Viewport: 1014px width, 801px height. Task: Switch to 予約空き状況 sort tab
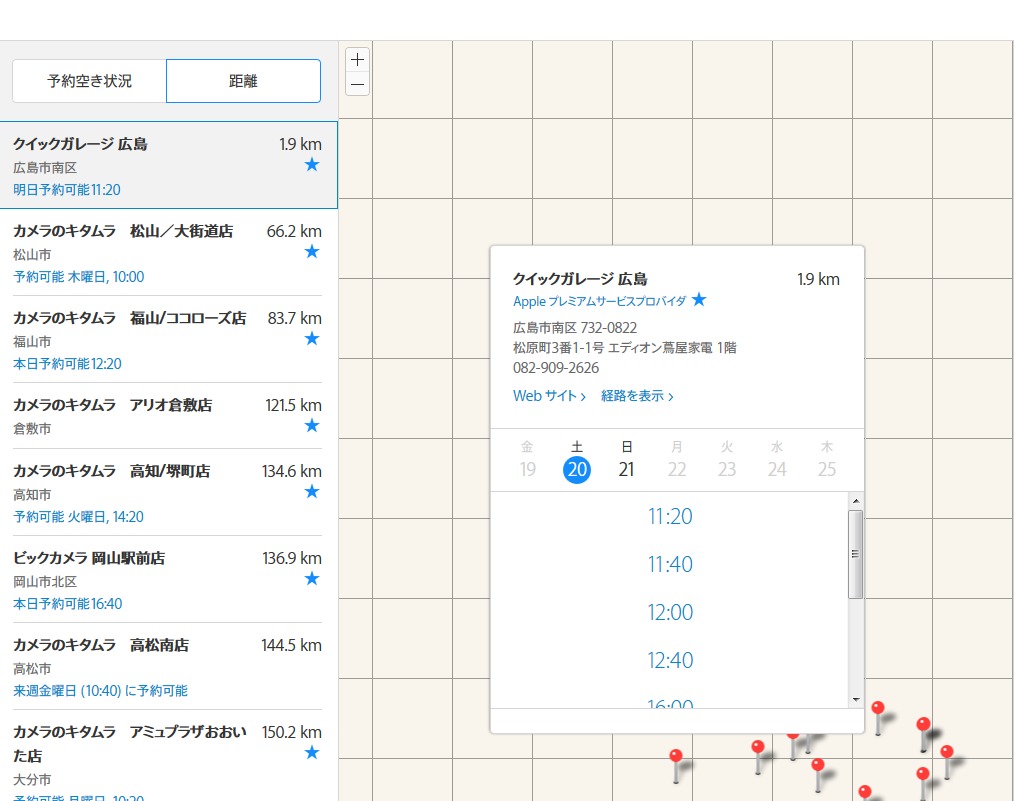pyautogui.click(x=90, y=81)
